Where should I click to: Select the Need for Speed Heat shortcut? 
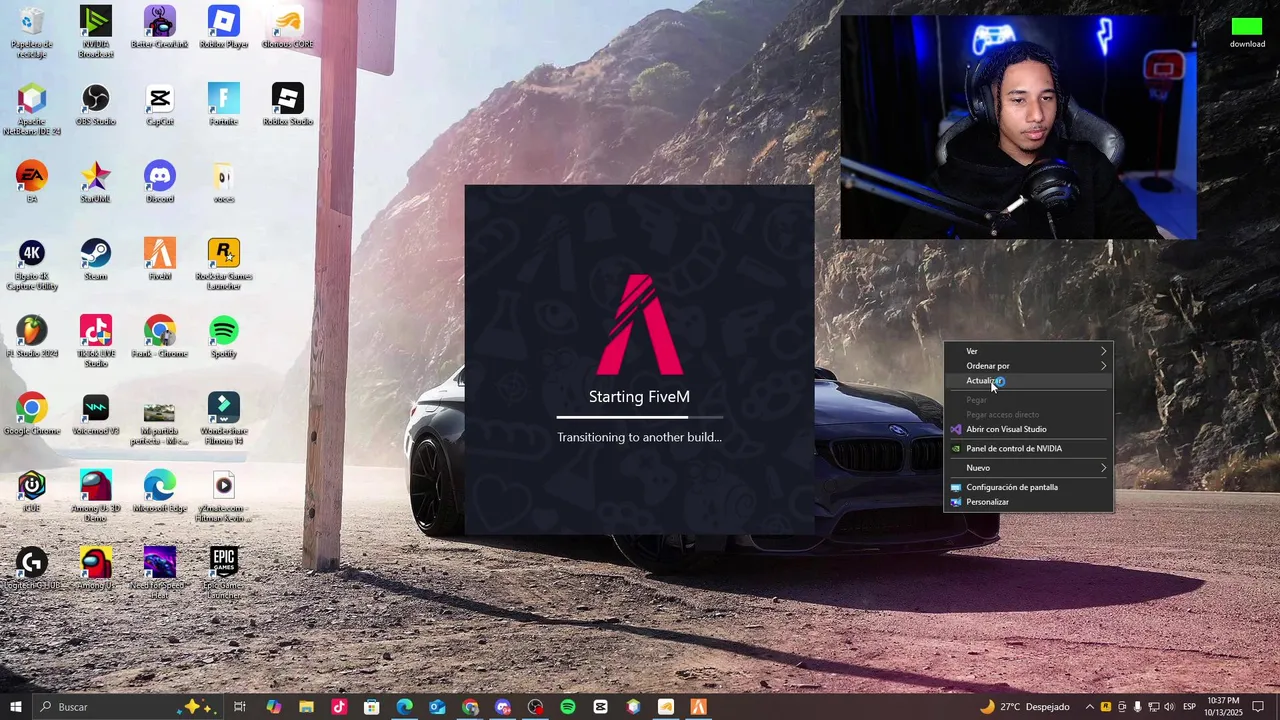(x=160, y=573)
